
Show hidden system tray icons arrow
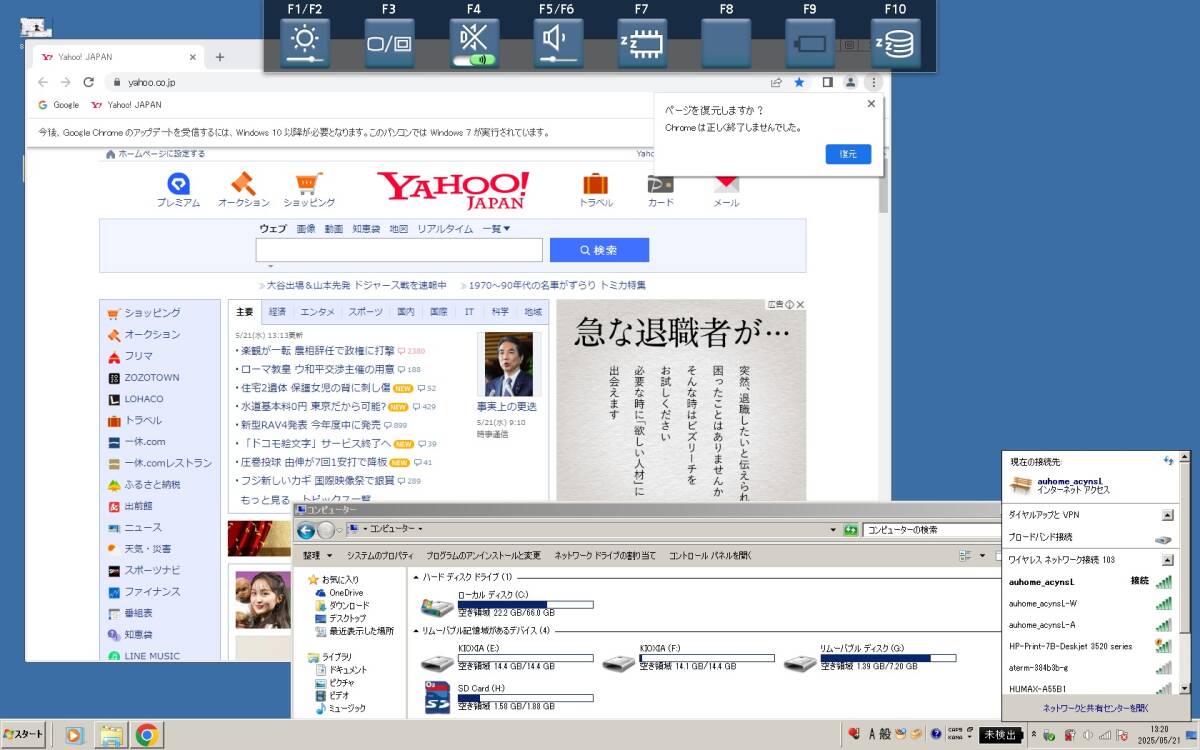click(x=1035, y=735)
